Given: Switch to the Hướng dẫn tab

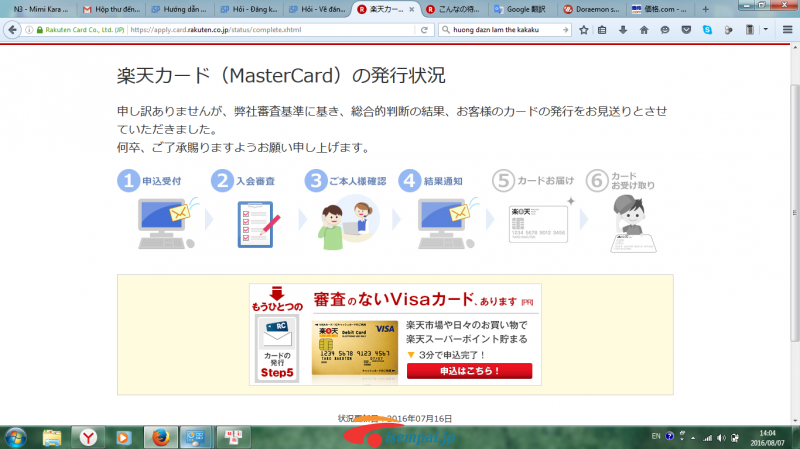Looking at the screenshot, I should click(x=180, y=9).
